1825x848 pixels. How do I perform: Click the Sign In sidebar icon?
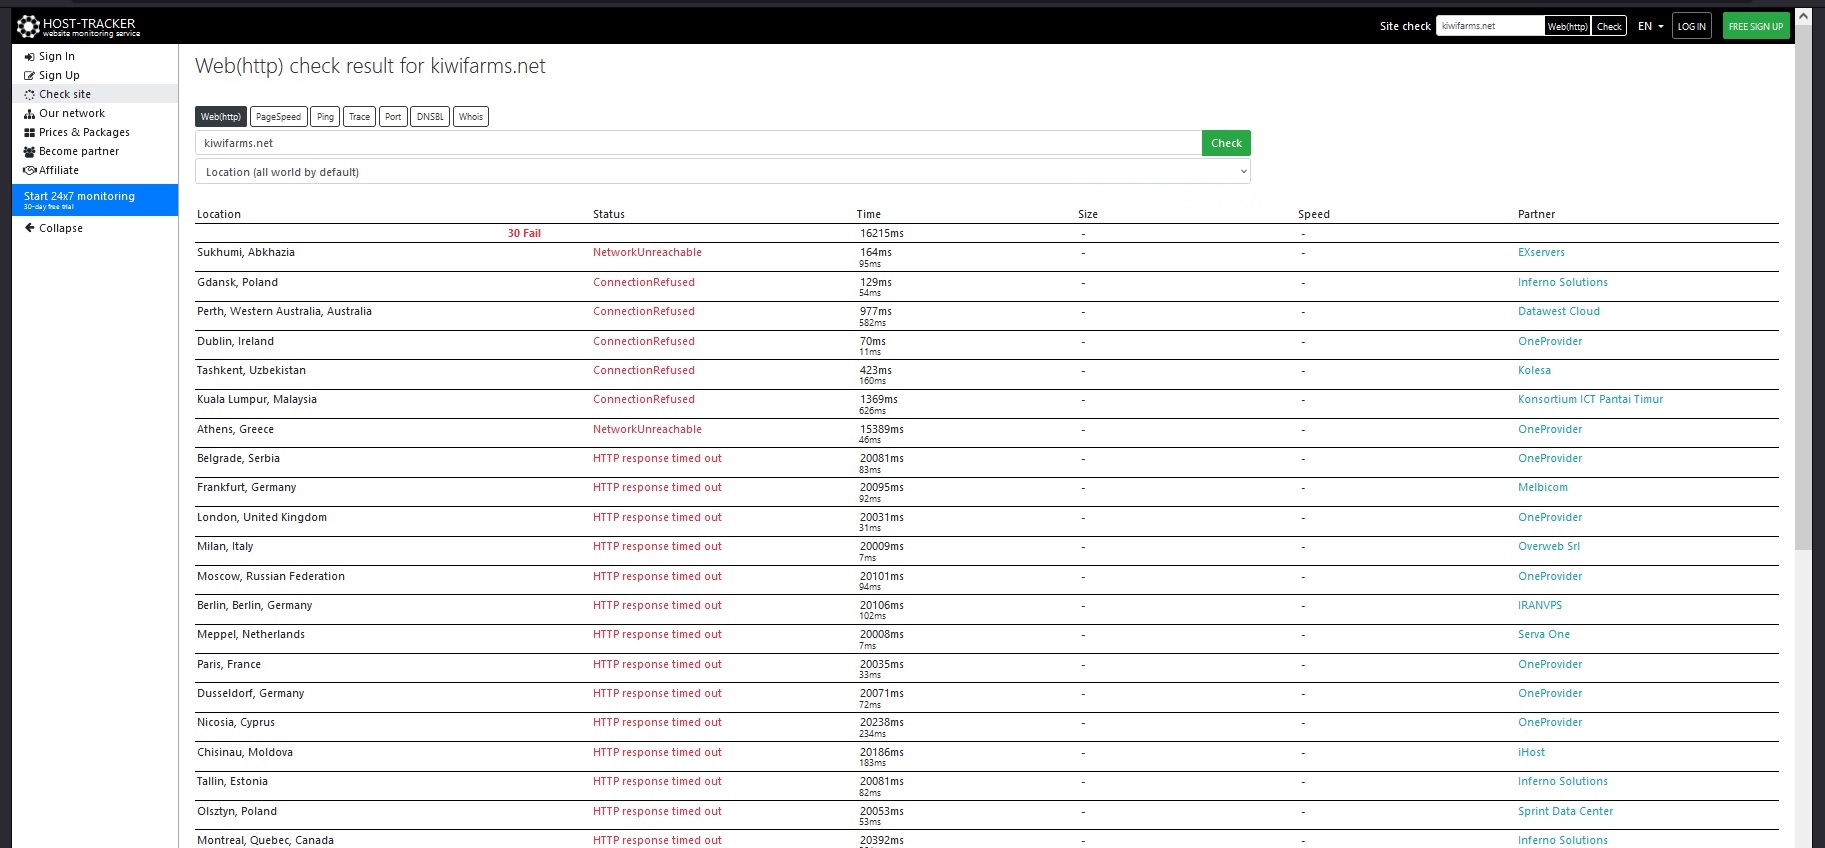29,57
